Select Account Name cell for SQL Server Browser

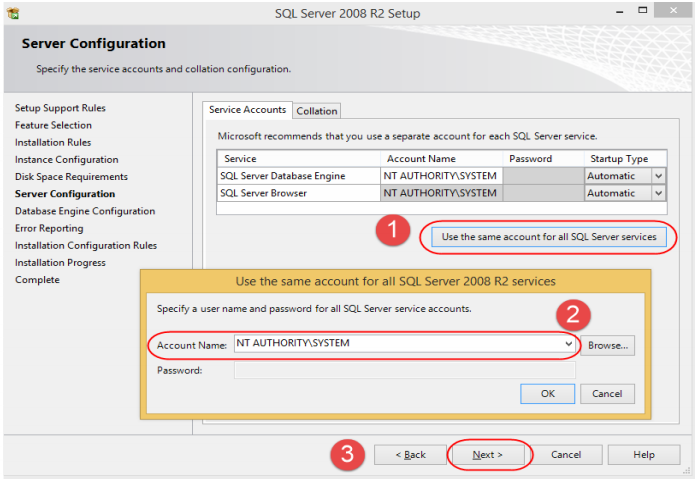441,193
